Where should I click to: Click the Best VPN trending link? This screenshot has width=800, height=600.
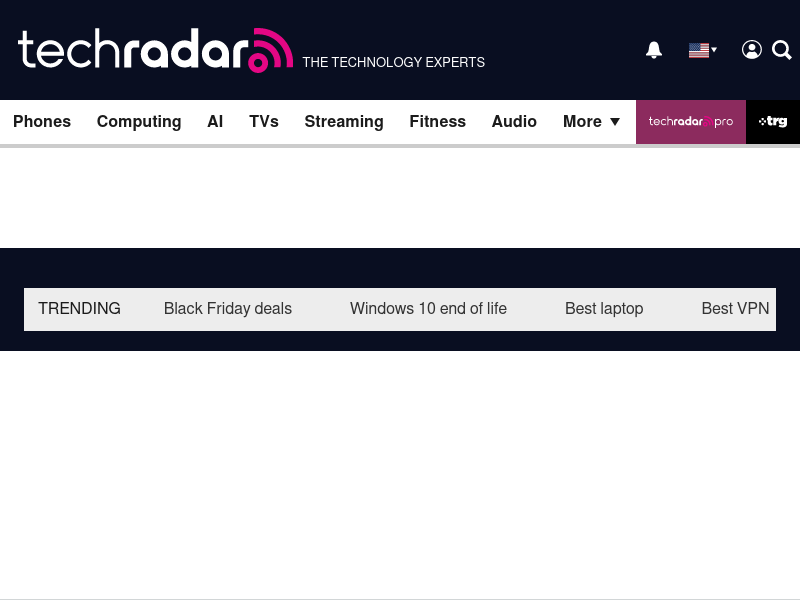pos(735,309)
